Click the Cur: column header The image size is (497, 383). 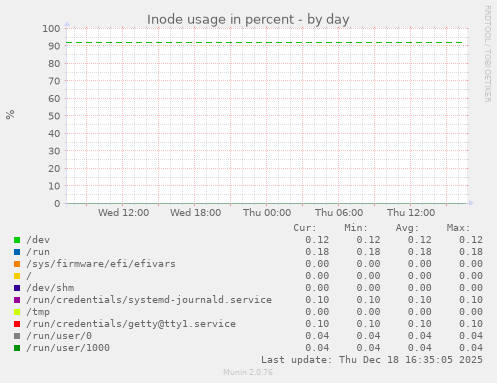(305, 228)
